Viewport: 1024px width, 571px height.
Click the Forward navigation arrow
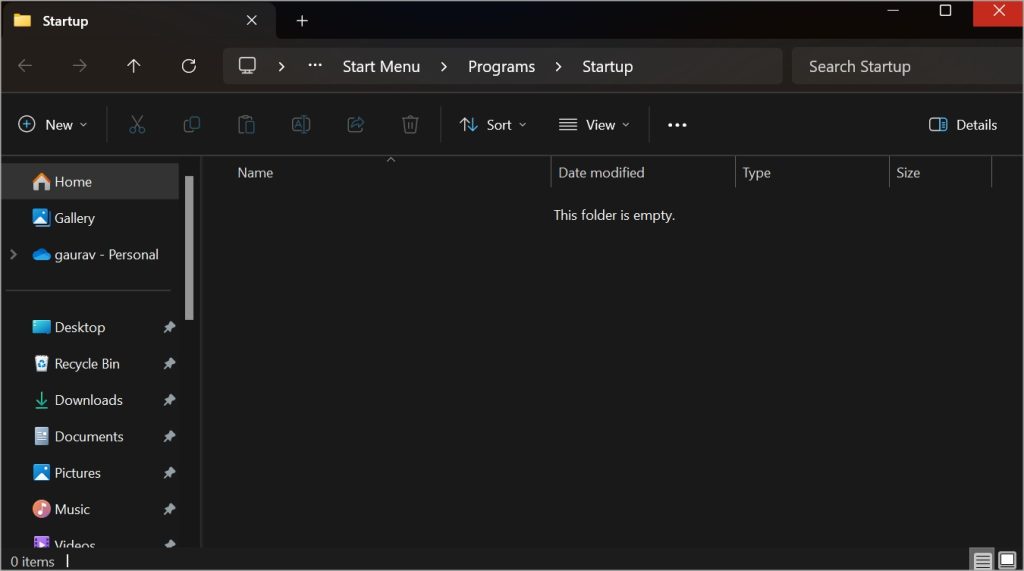tap(80, 66)
